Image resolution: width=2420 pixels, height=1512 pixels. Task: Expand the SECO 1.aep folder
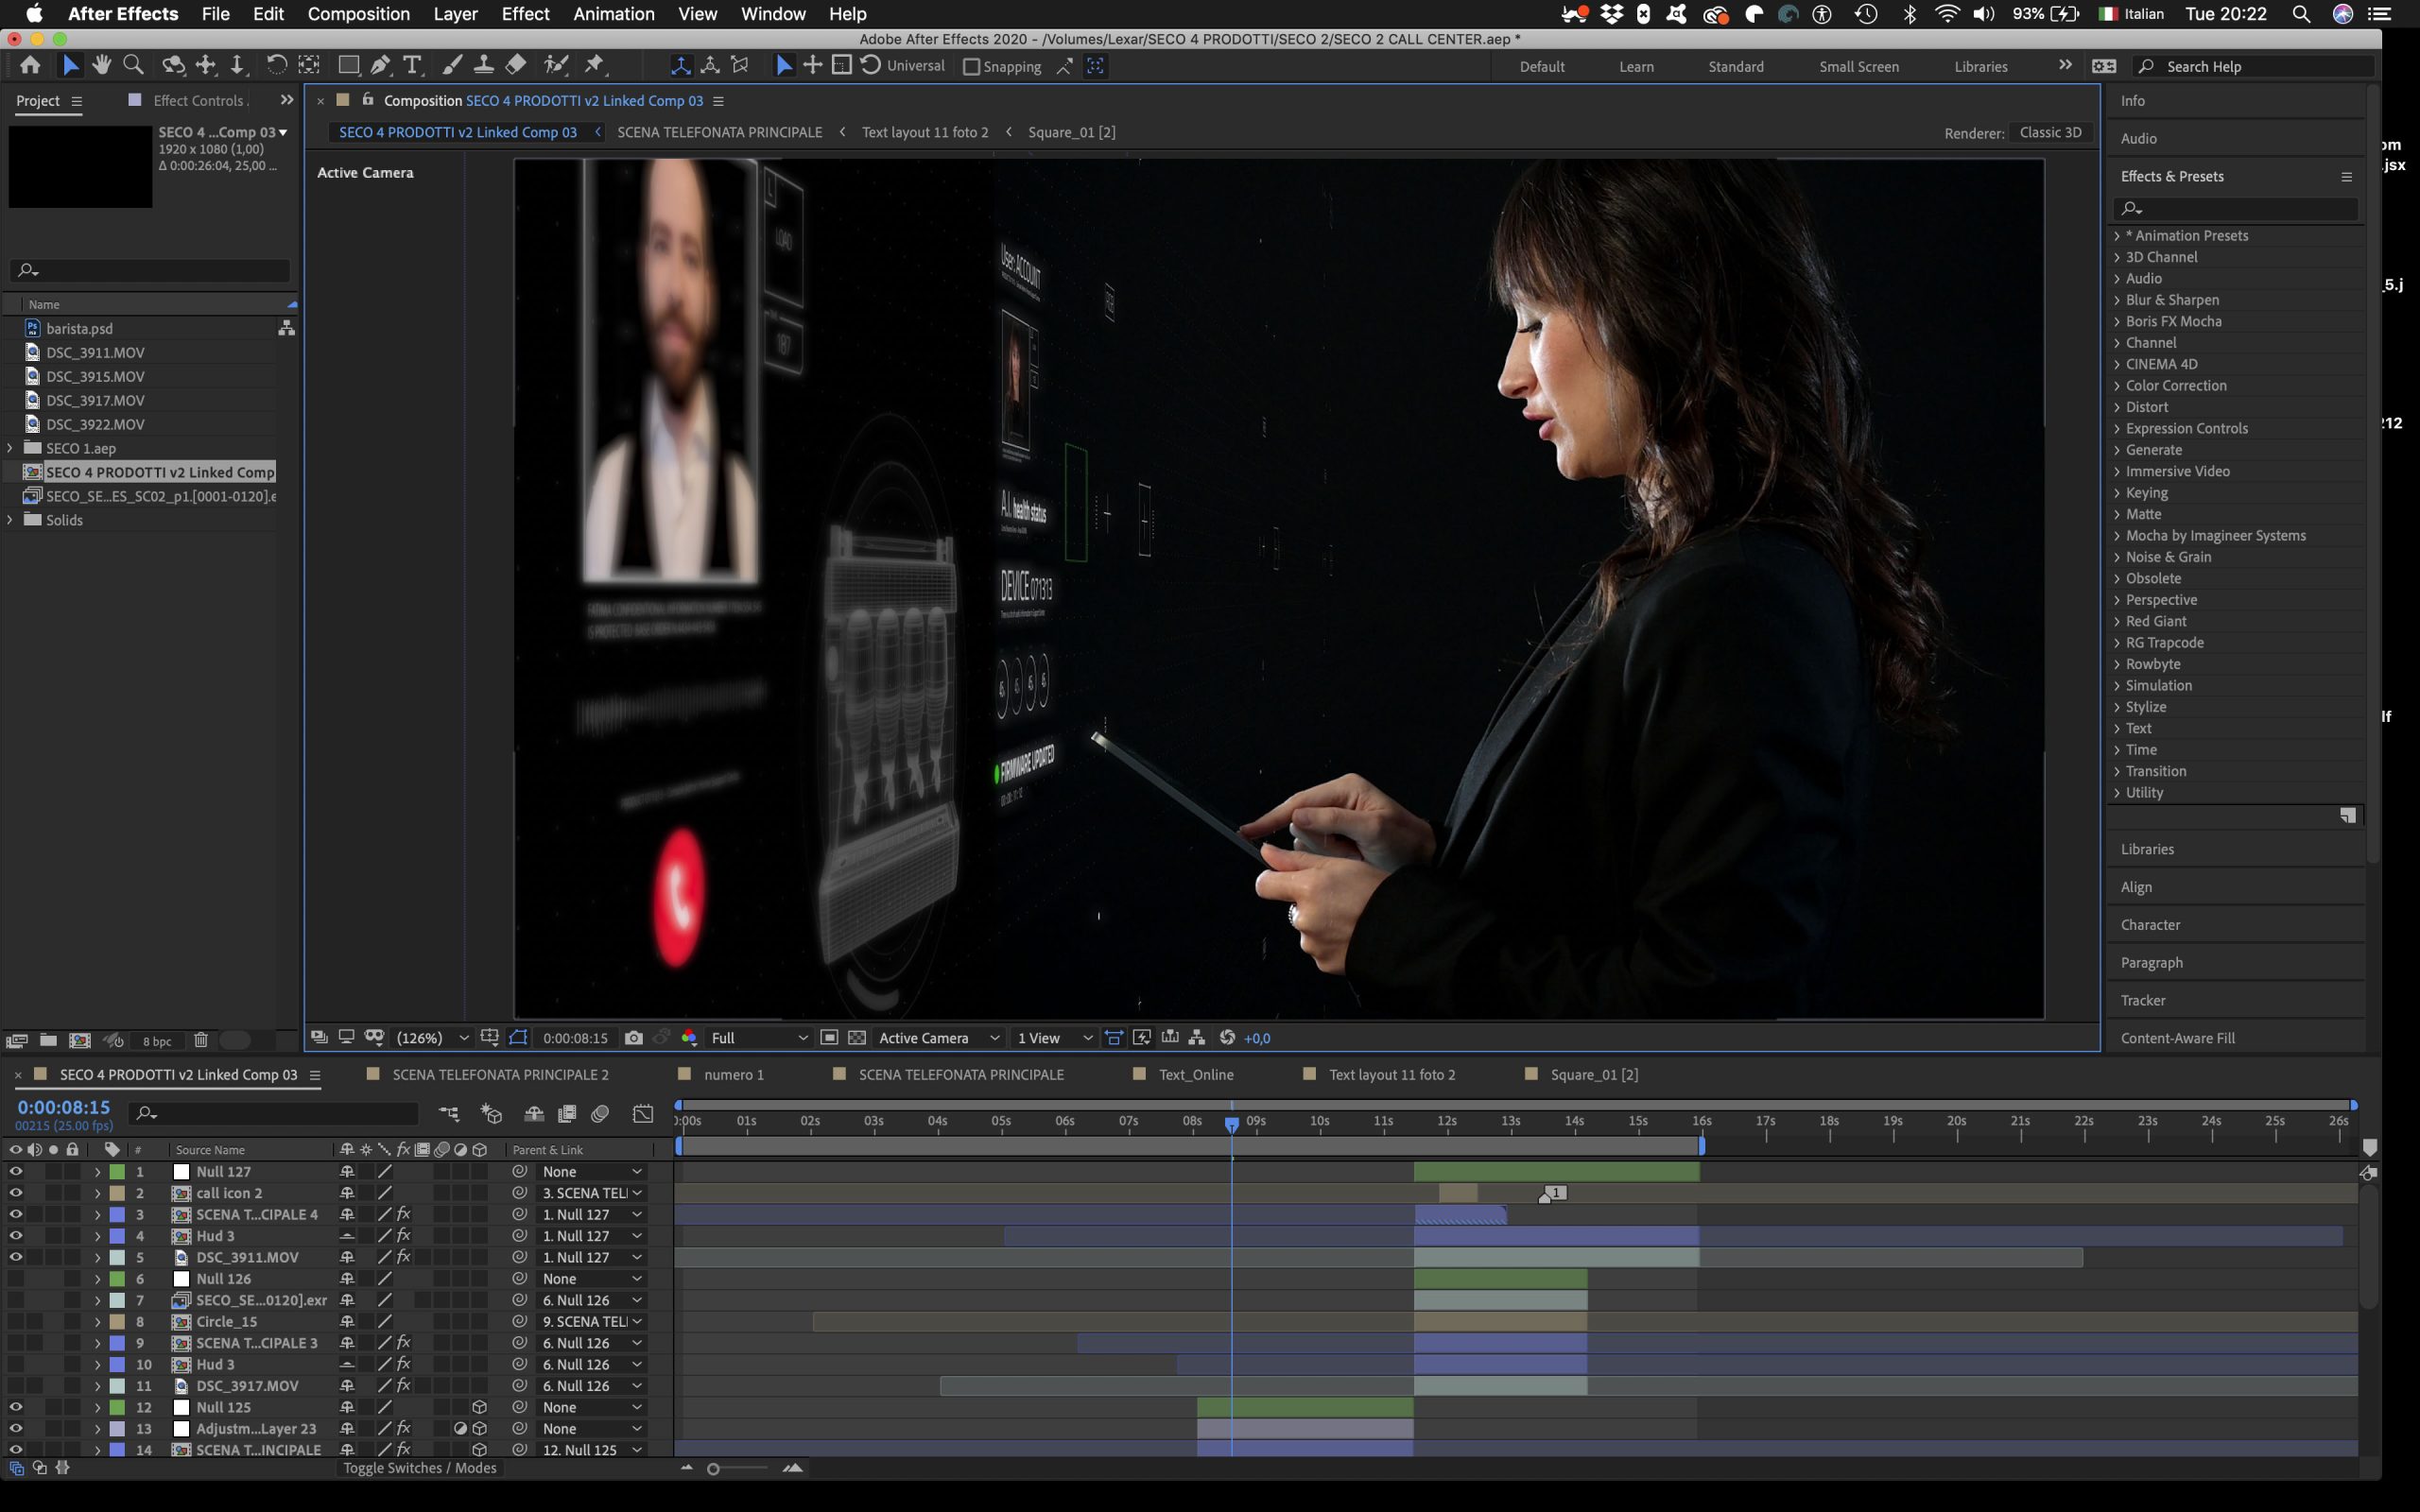click(x=10, y=448)
